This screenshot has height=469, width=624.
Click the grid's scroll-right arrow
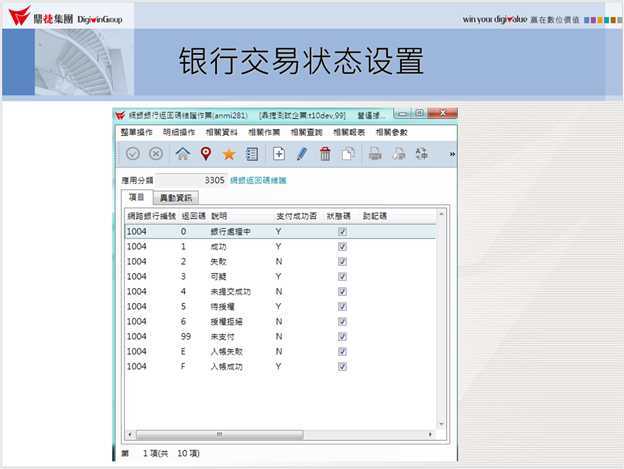(x=430, y=434)
